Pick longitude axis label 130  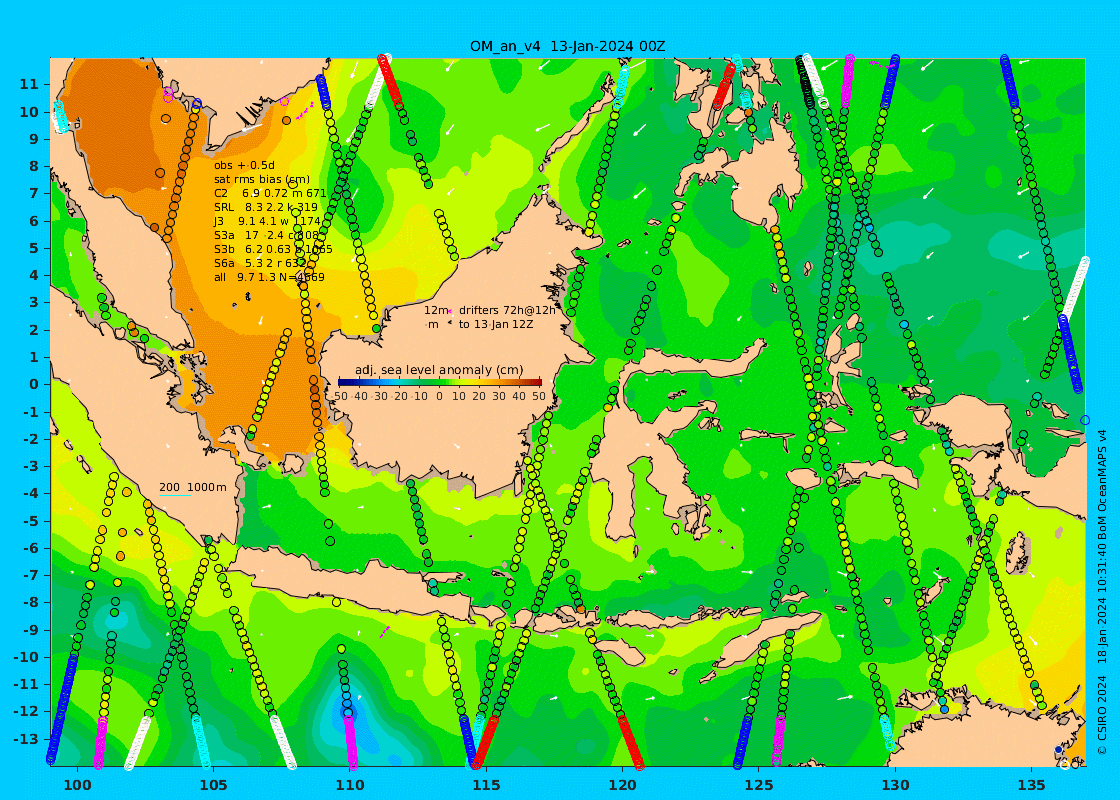click(895, 786)
